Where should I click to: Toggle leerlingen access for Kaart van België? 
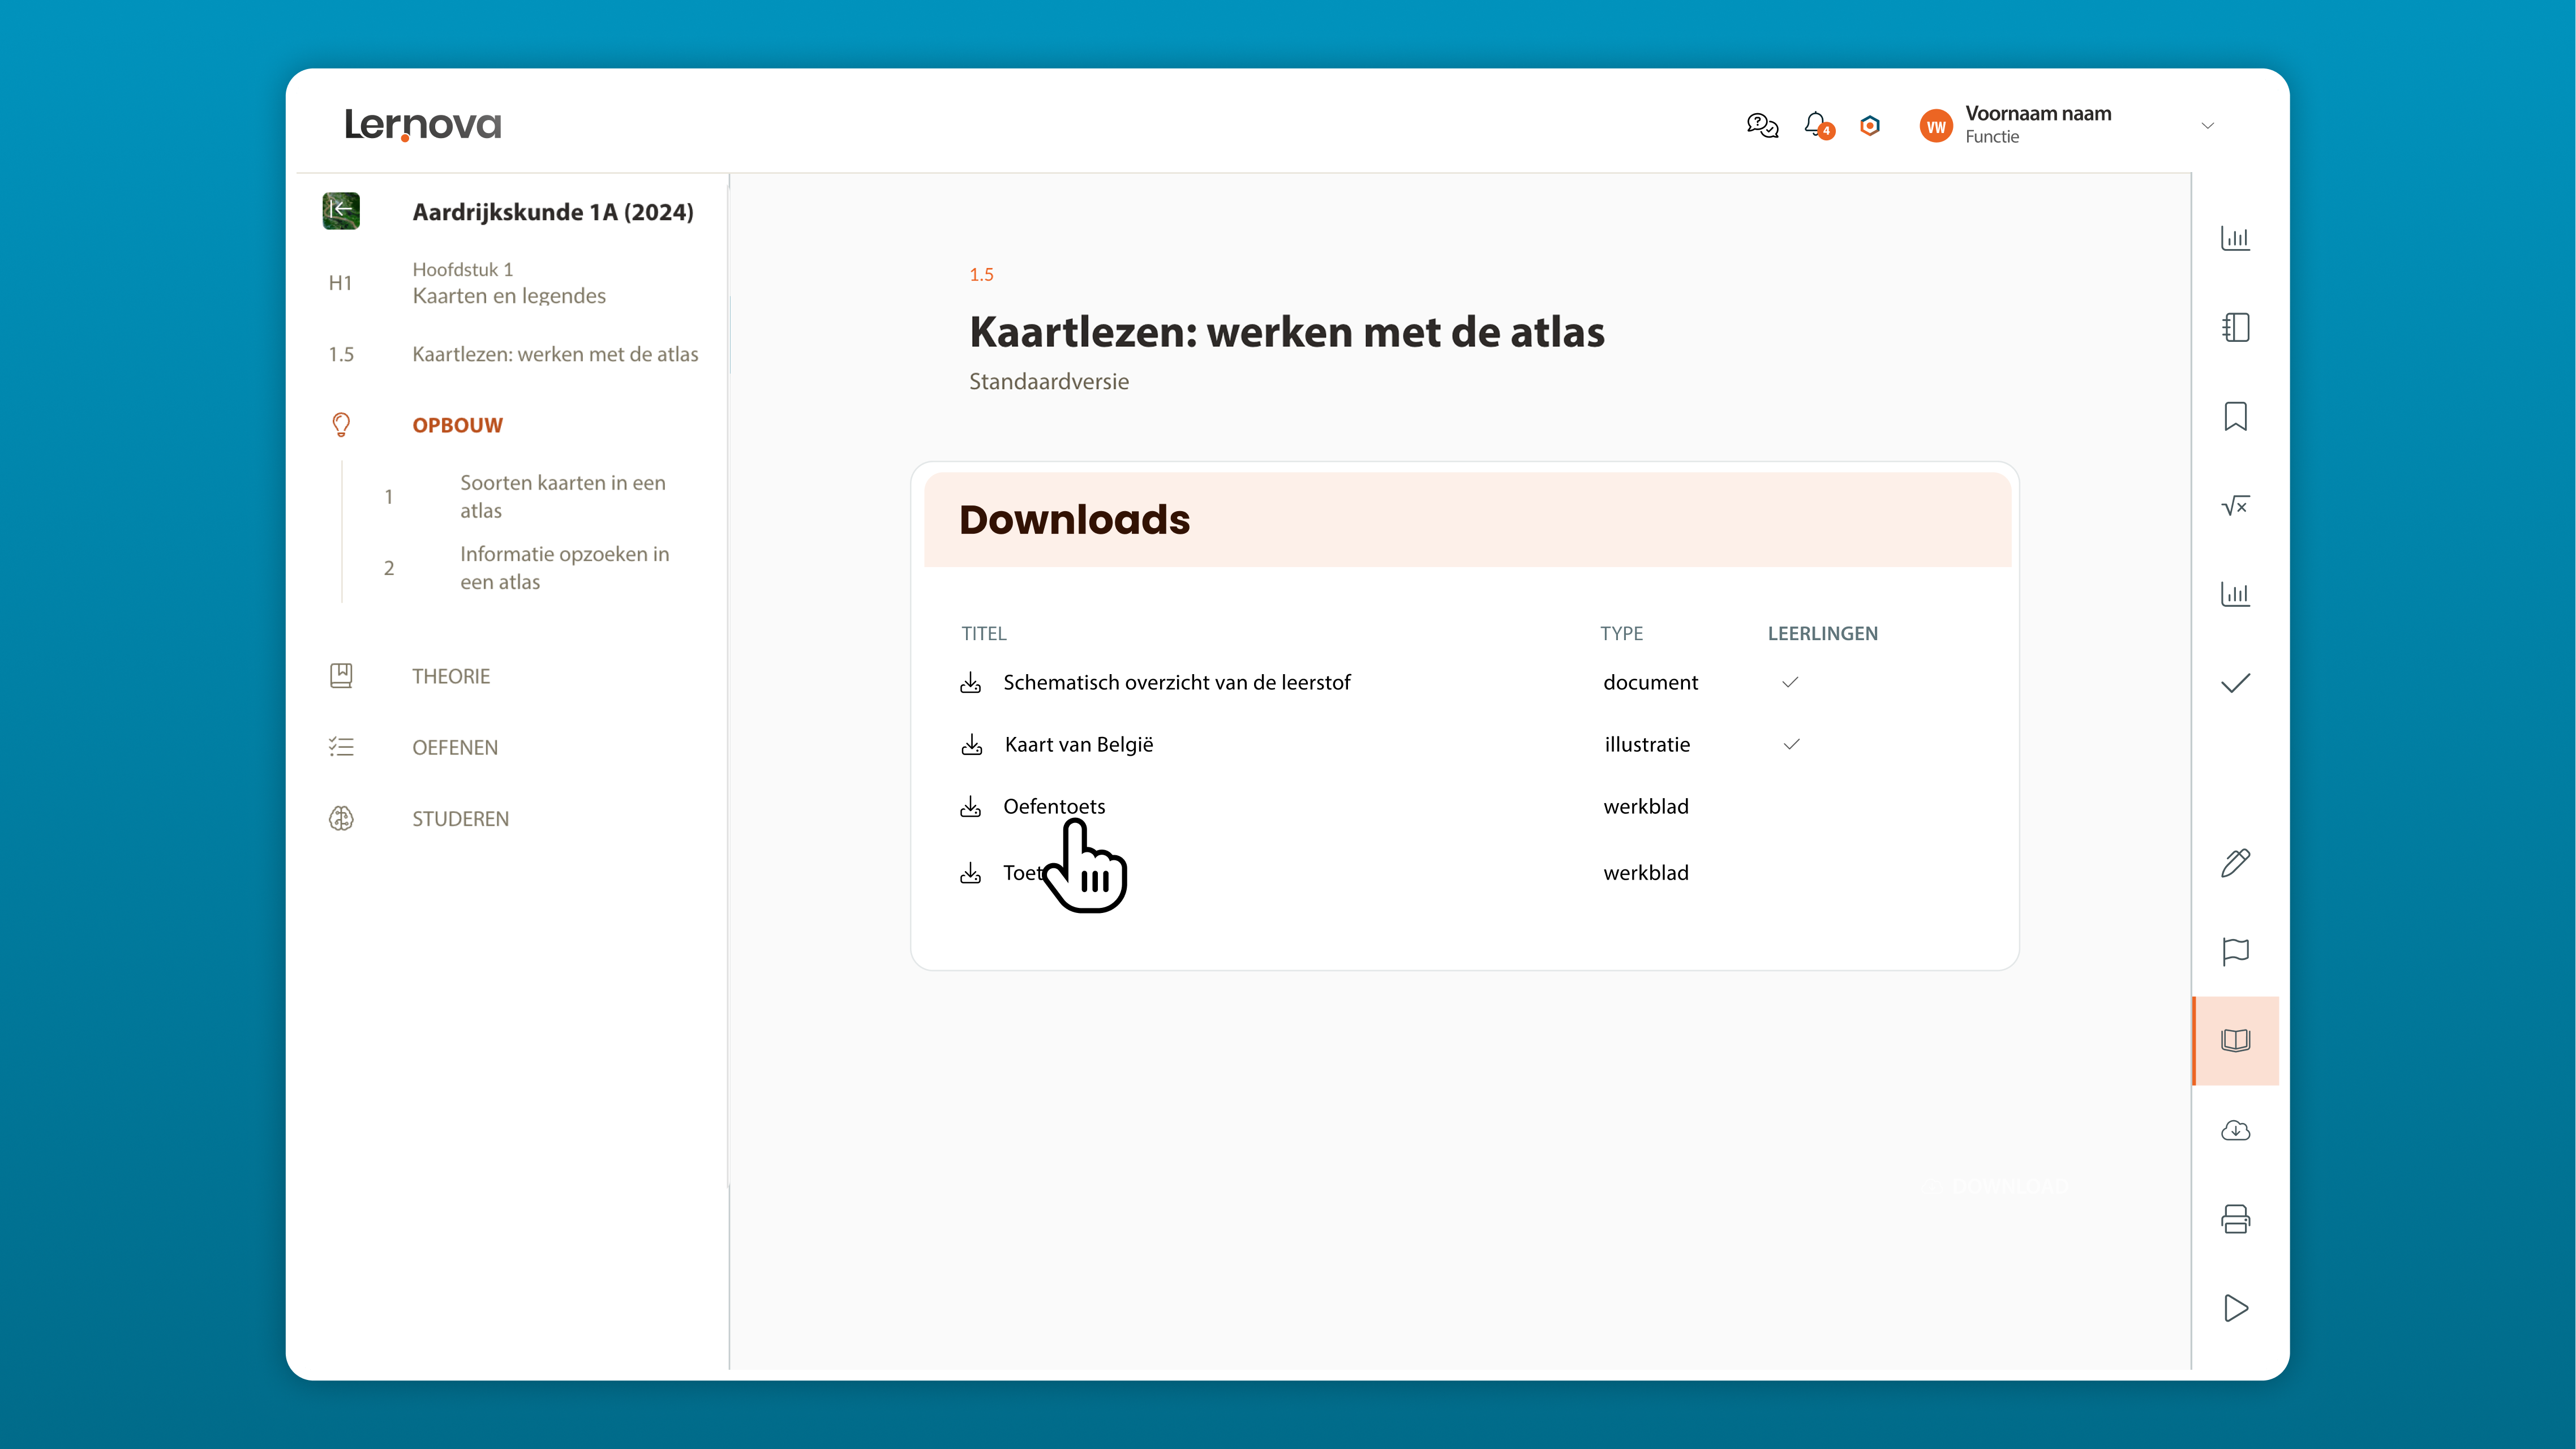pyautogui.click(x=1790, y=744)
